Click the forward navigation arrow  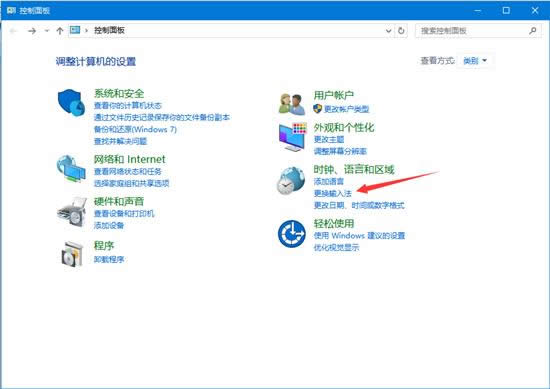[x=32, y=31]
